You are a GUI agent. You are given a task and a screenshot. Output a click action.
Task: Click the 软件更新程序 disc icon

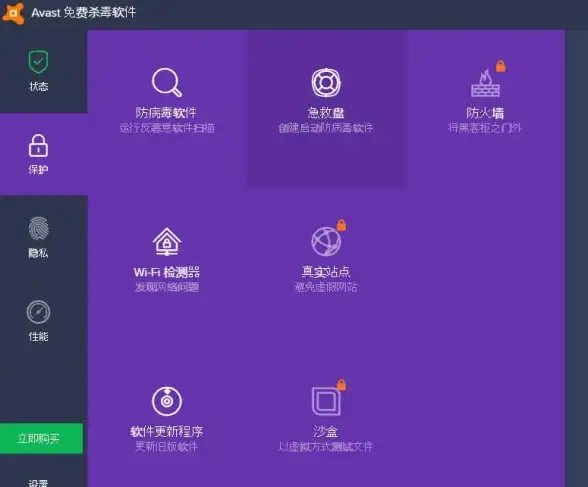click(x=167, y=401)
